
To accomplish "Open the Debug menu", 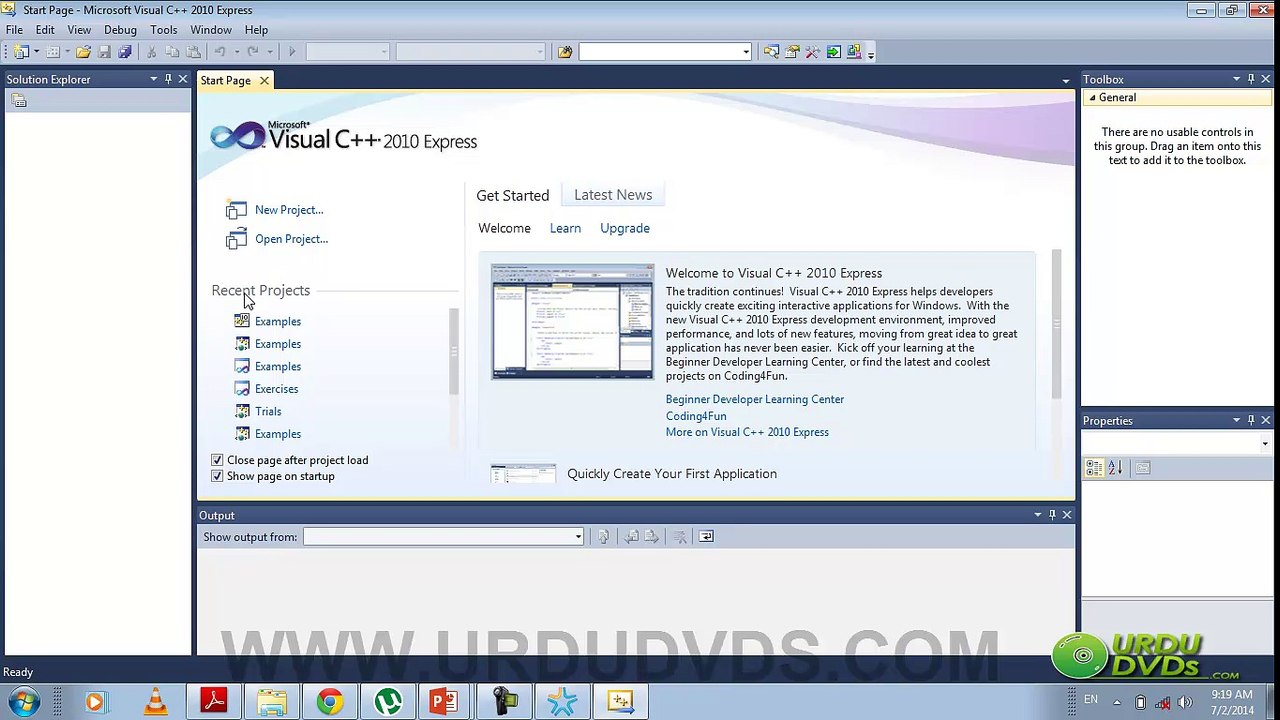I will click(x=120, y=30).
